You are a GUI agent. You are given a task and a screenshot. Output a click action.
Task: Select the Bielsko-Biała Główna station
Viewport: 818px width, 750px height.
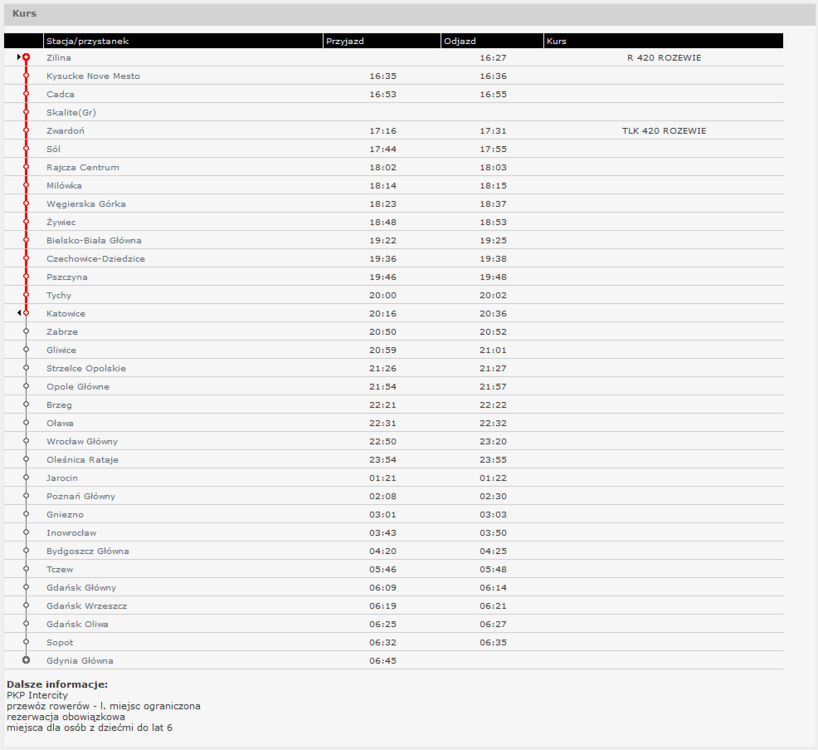coord(94,240)
